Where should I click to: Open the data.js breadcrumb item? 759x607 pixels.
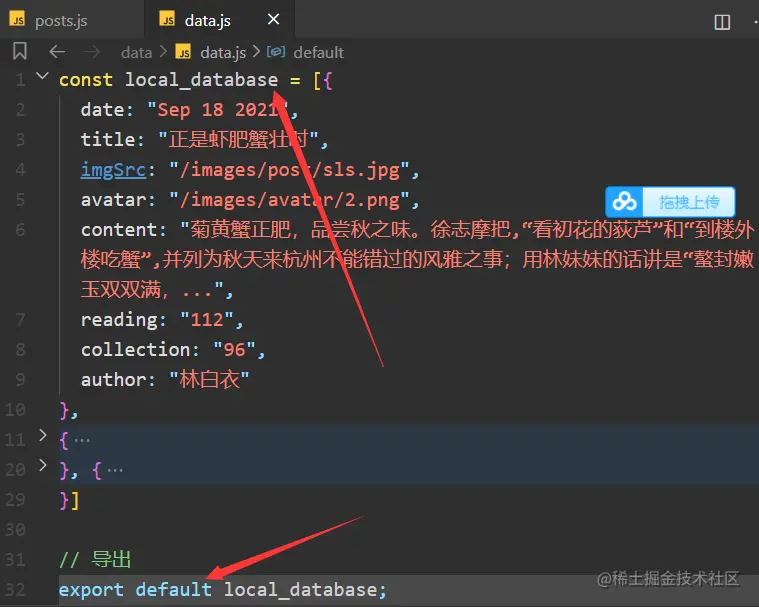tap(223, 52)
